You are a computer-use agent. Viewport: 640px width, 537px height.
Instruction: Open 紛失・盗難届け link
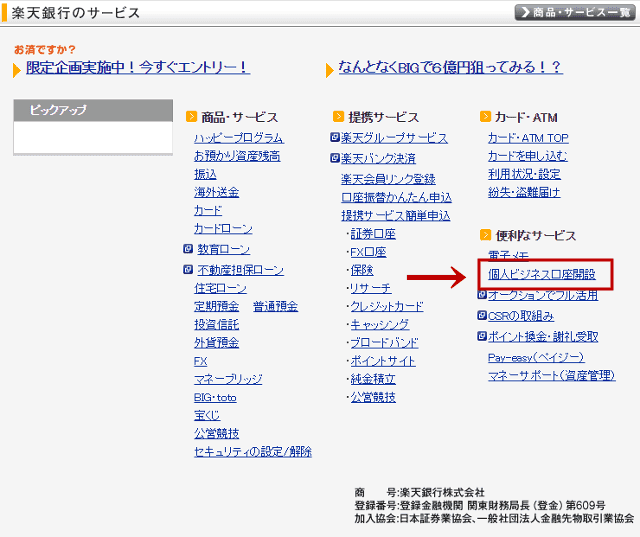[x=524, y=192]
